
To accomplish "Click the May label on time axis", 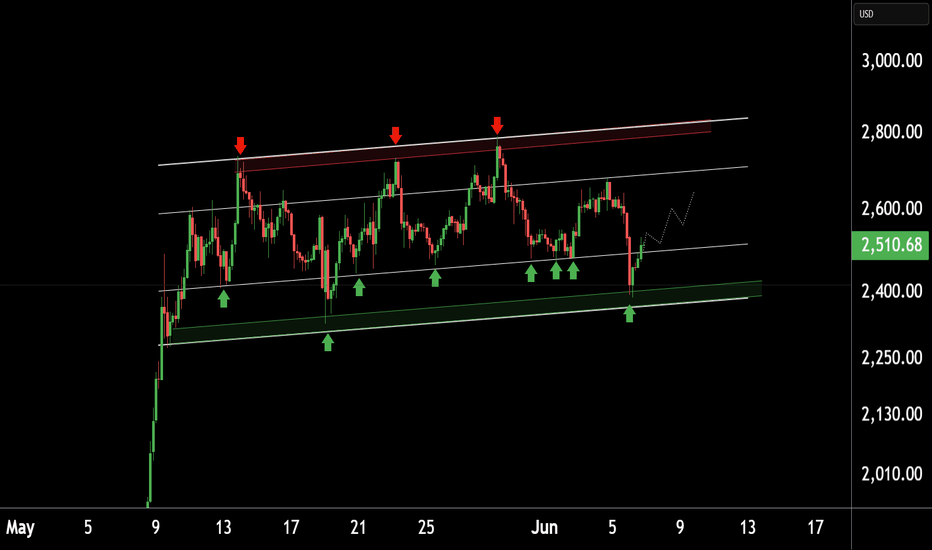I will tap(20, 527).
